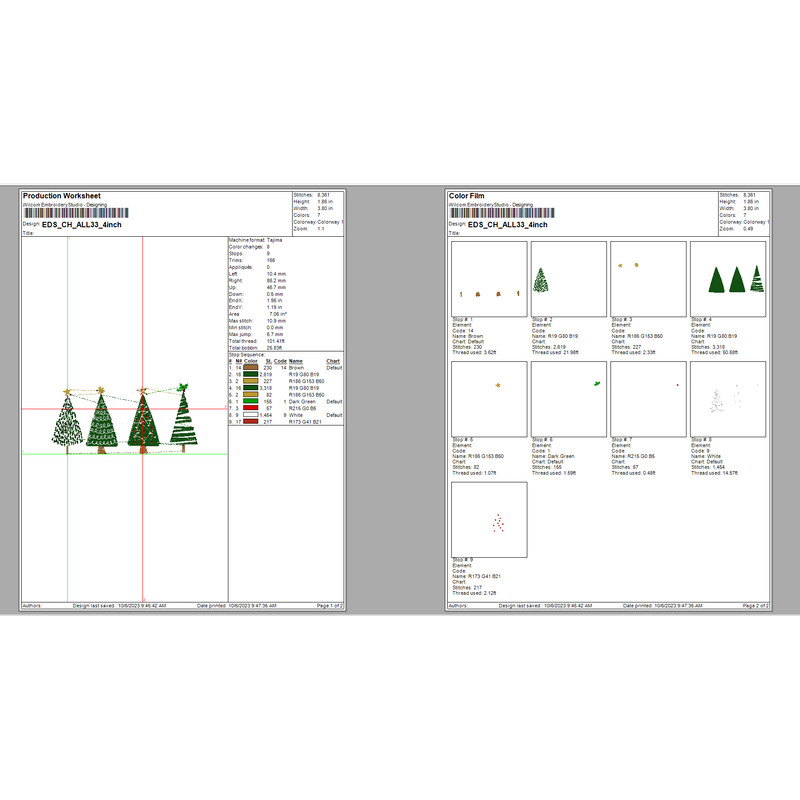Click the Production Worksheet page heading
The width and height of the screenshot is (800, 800).
[62, 196]
